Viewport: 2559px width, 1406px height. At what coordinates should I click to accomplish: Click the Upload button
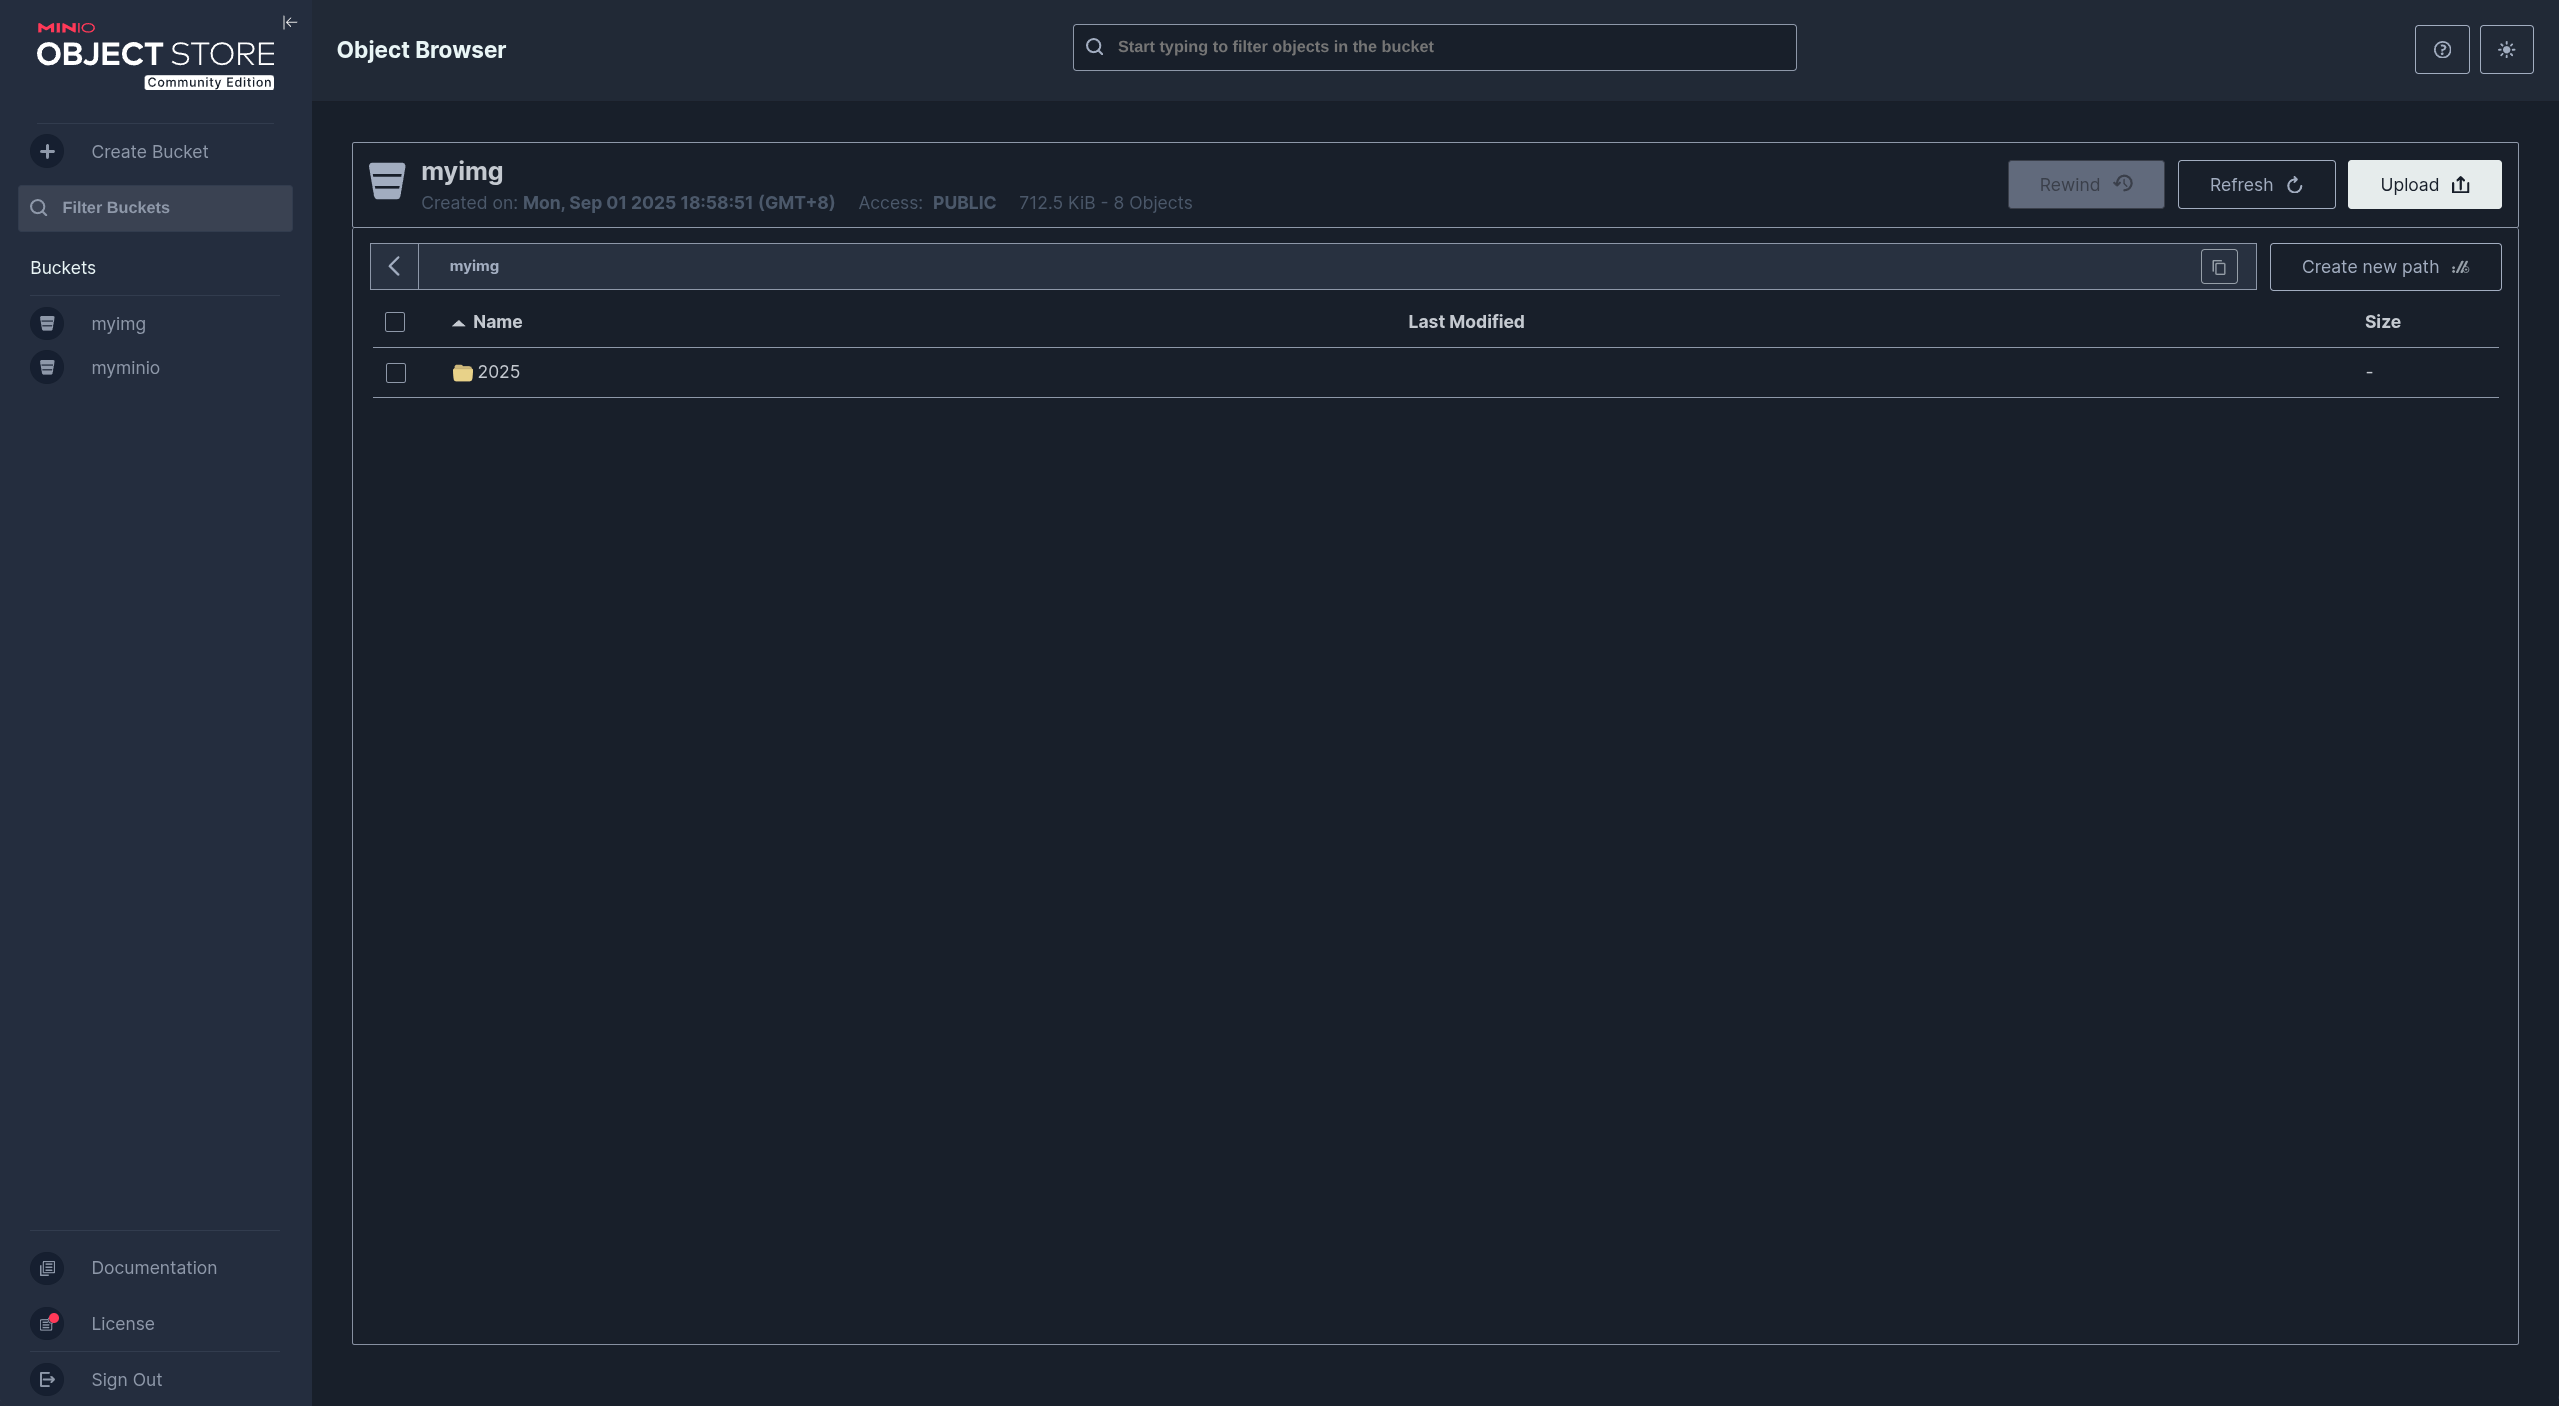tap(2423, 185)
